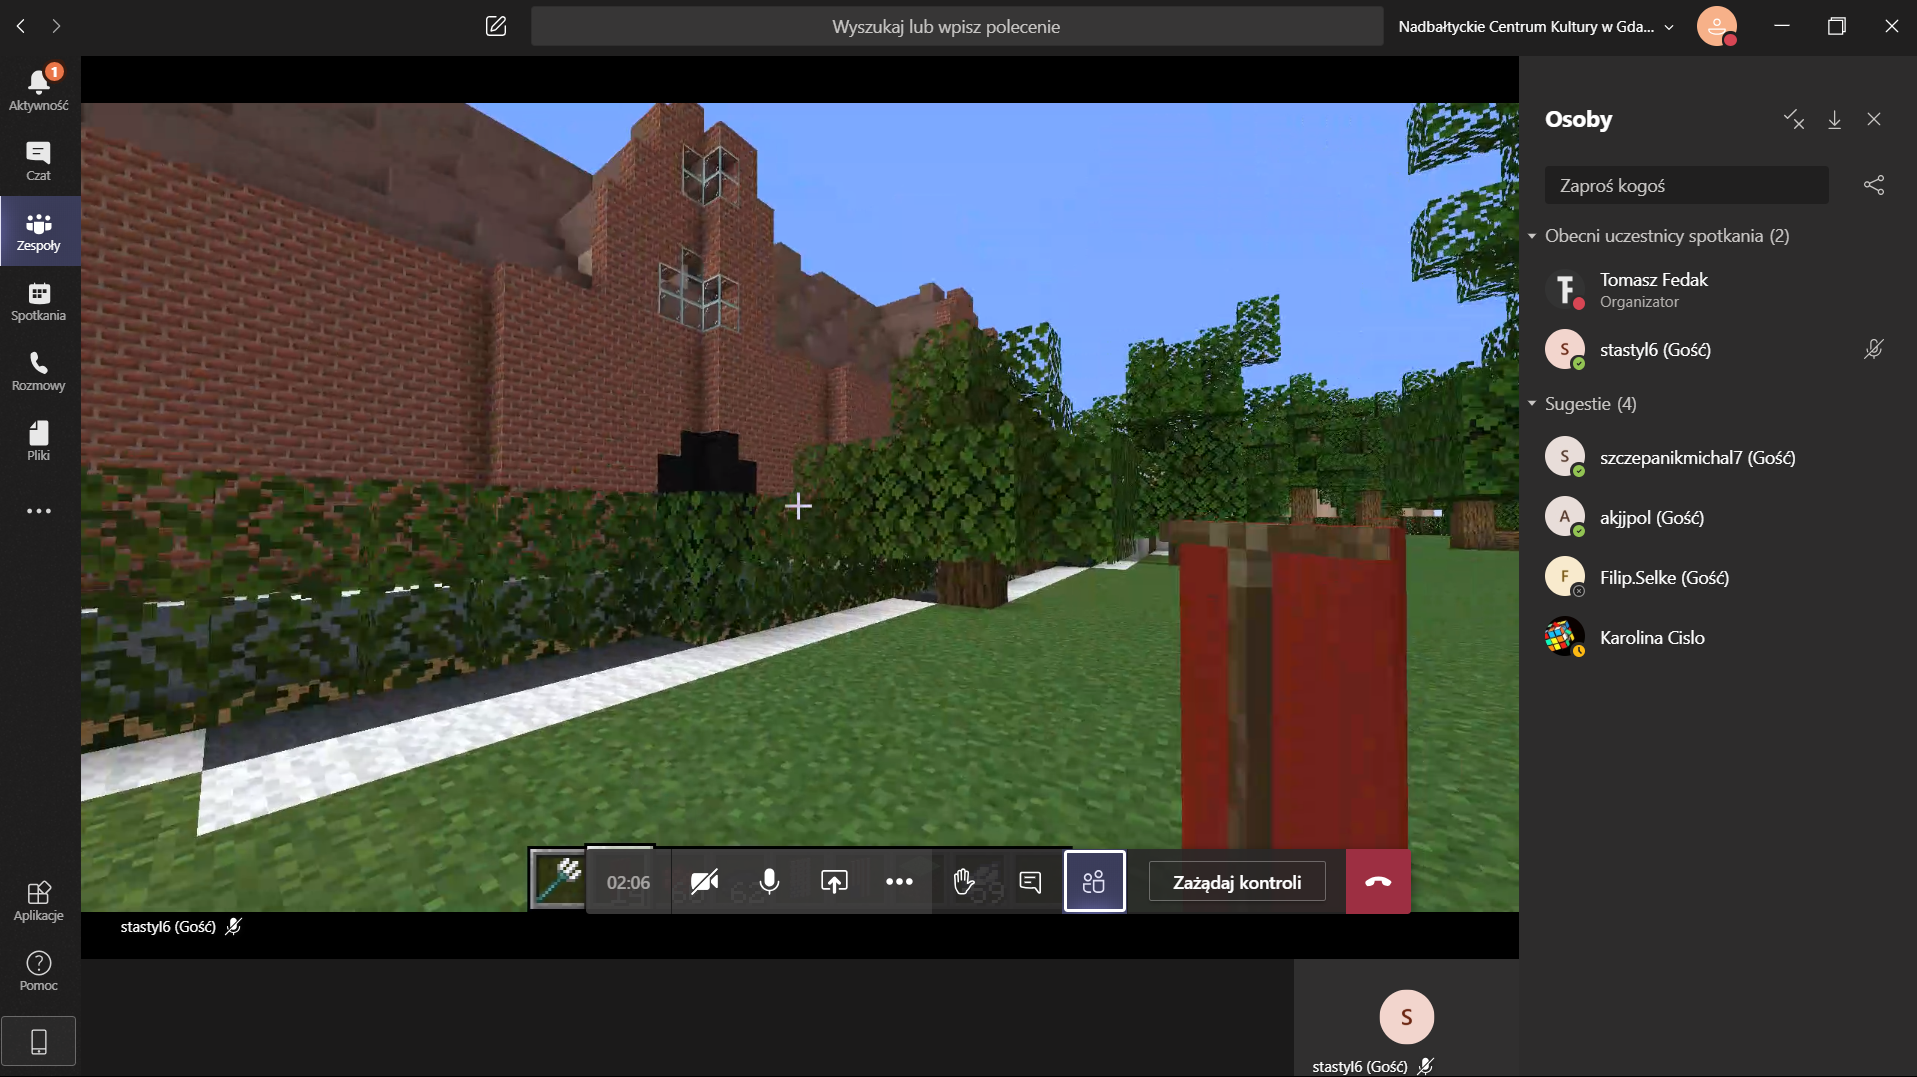Viewport: 1917px width, 1077px height.
Task: Select Filip.Selke (Gość) suggestion
Action: pyautogui.click(x=1717, y=578)
